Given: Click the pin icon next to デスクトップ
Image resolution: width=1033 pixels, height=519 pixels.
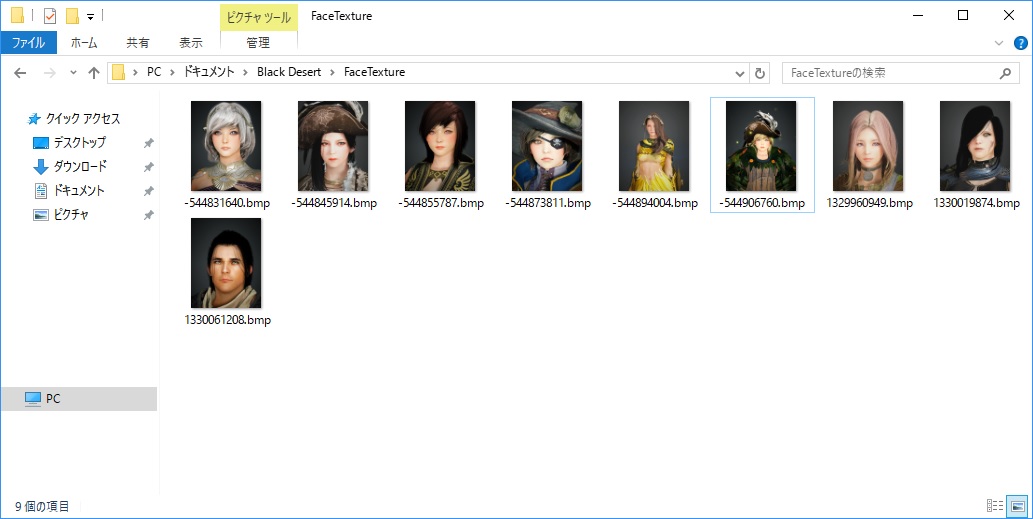Looking at the screenshot, I should point(148,143).
